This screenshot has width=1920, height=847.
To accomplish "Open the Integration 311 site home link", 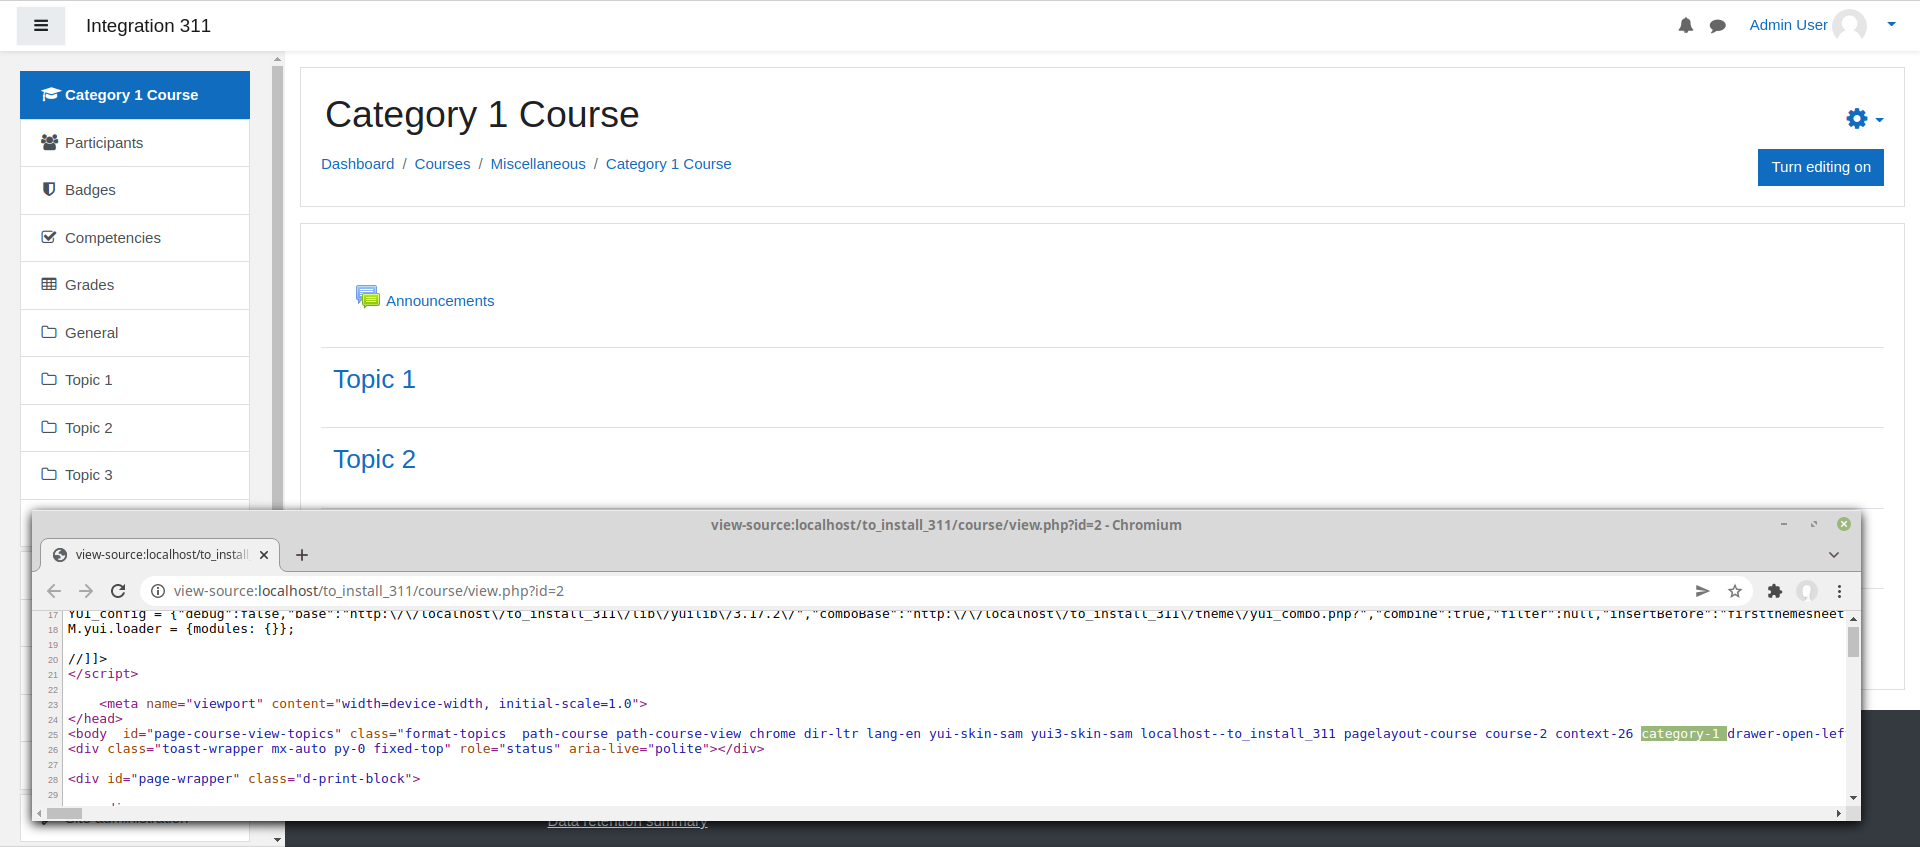I will 148,26.
